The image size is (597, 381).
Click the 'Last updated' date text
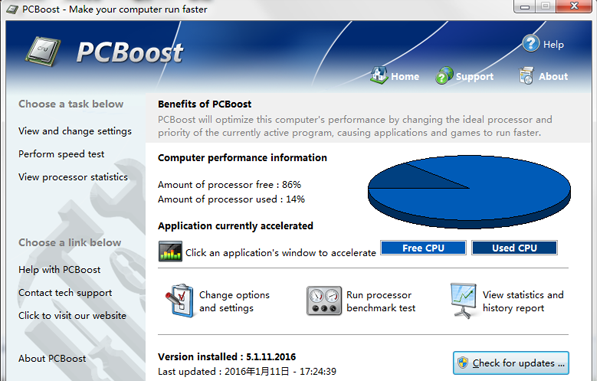coord(247,371)
